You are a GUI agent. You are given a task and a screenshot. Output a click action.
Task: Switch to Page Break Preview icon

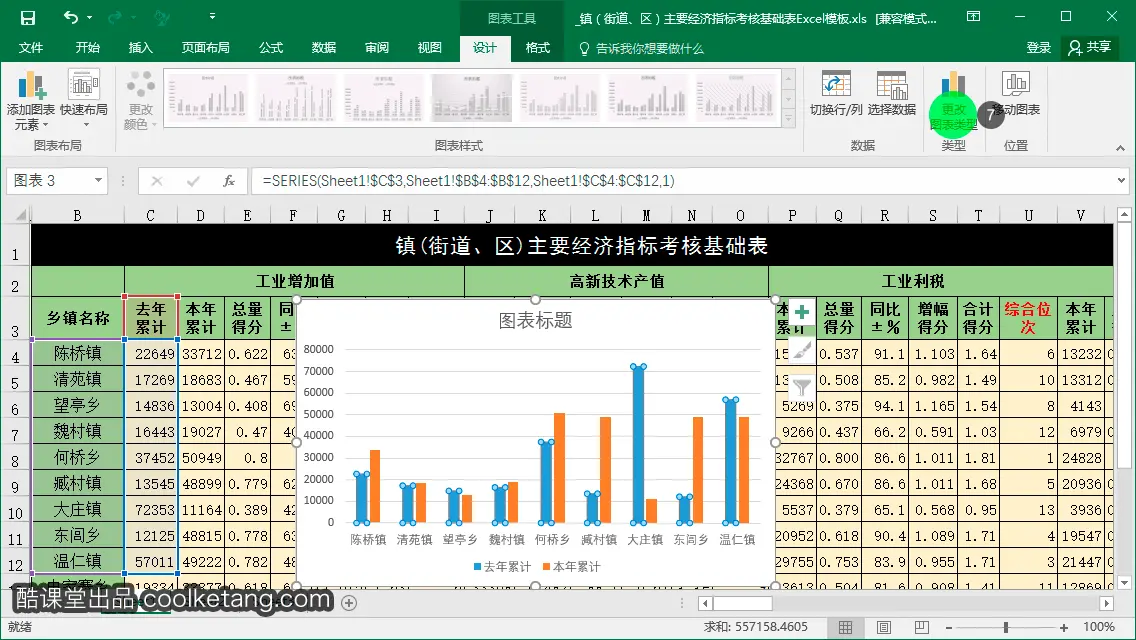[921, 627]
